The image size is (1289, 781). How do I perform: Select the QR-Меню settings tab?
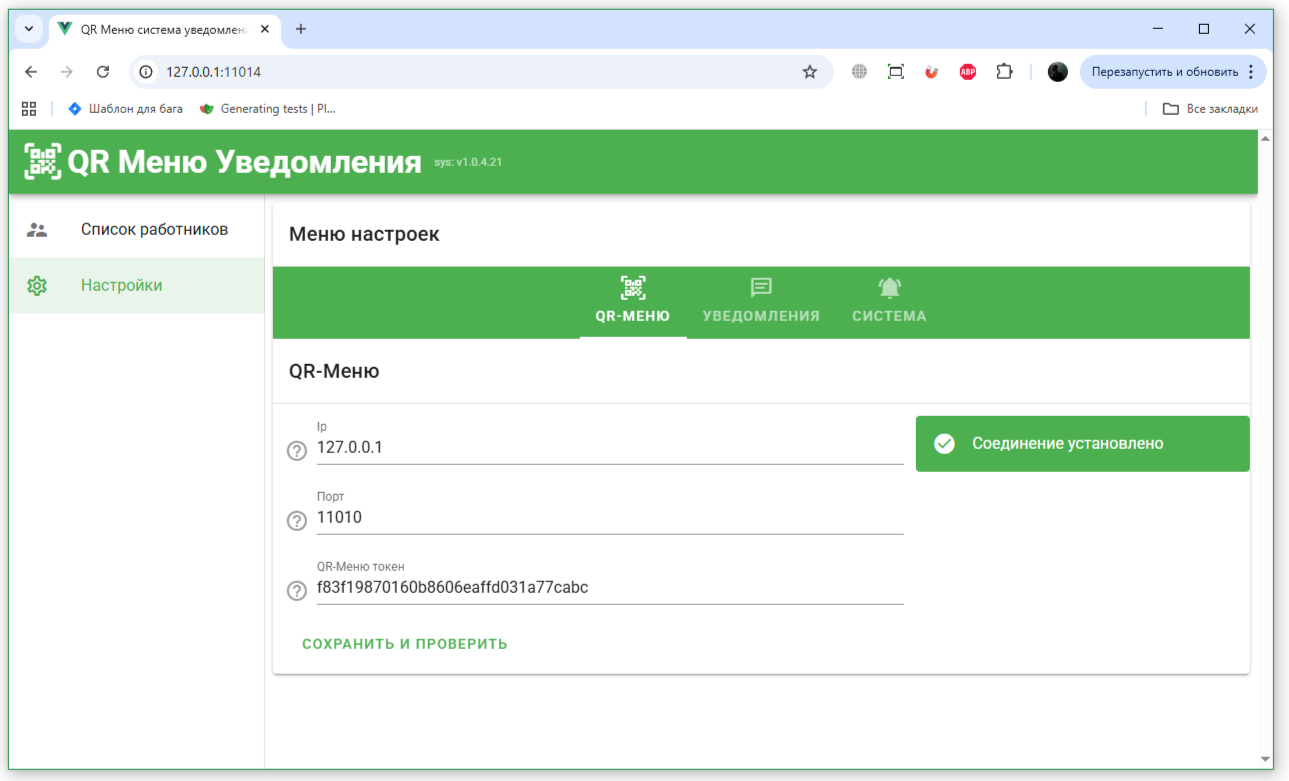click(632, 301)
